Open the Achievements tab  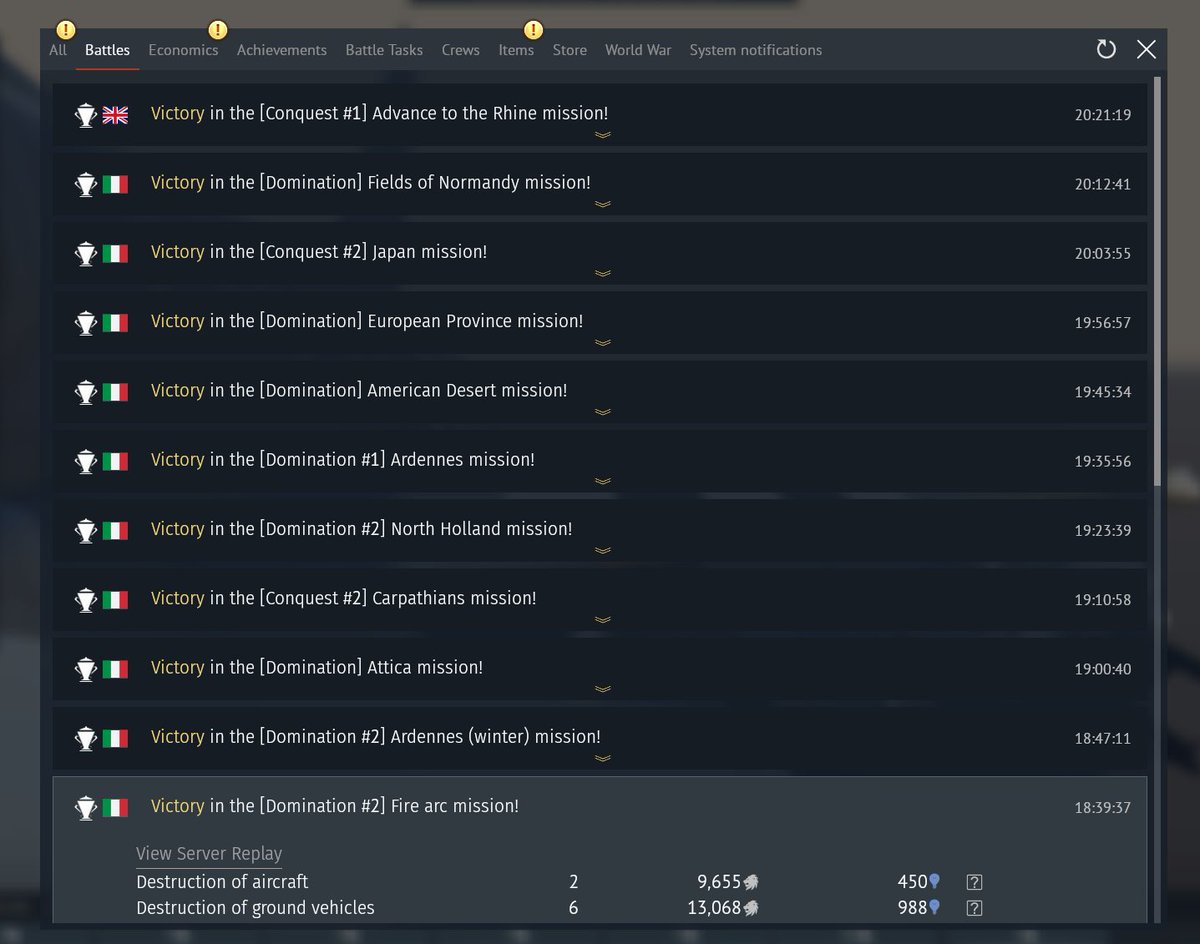pos(282,50)
